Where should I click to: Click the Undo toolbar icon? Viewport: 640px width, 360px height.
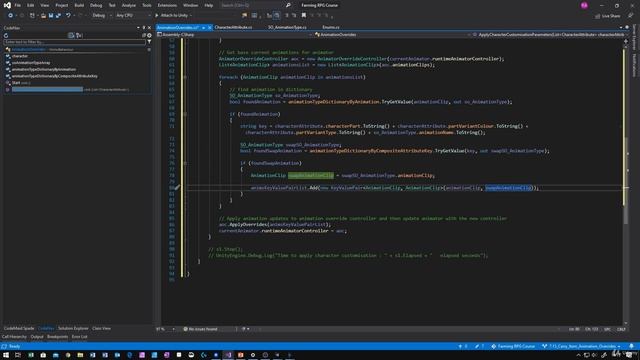[68, 16]
